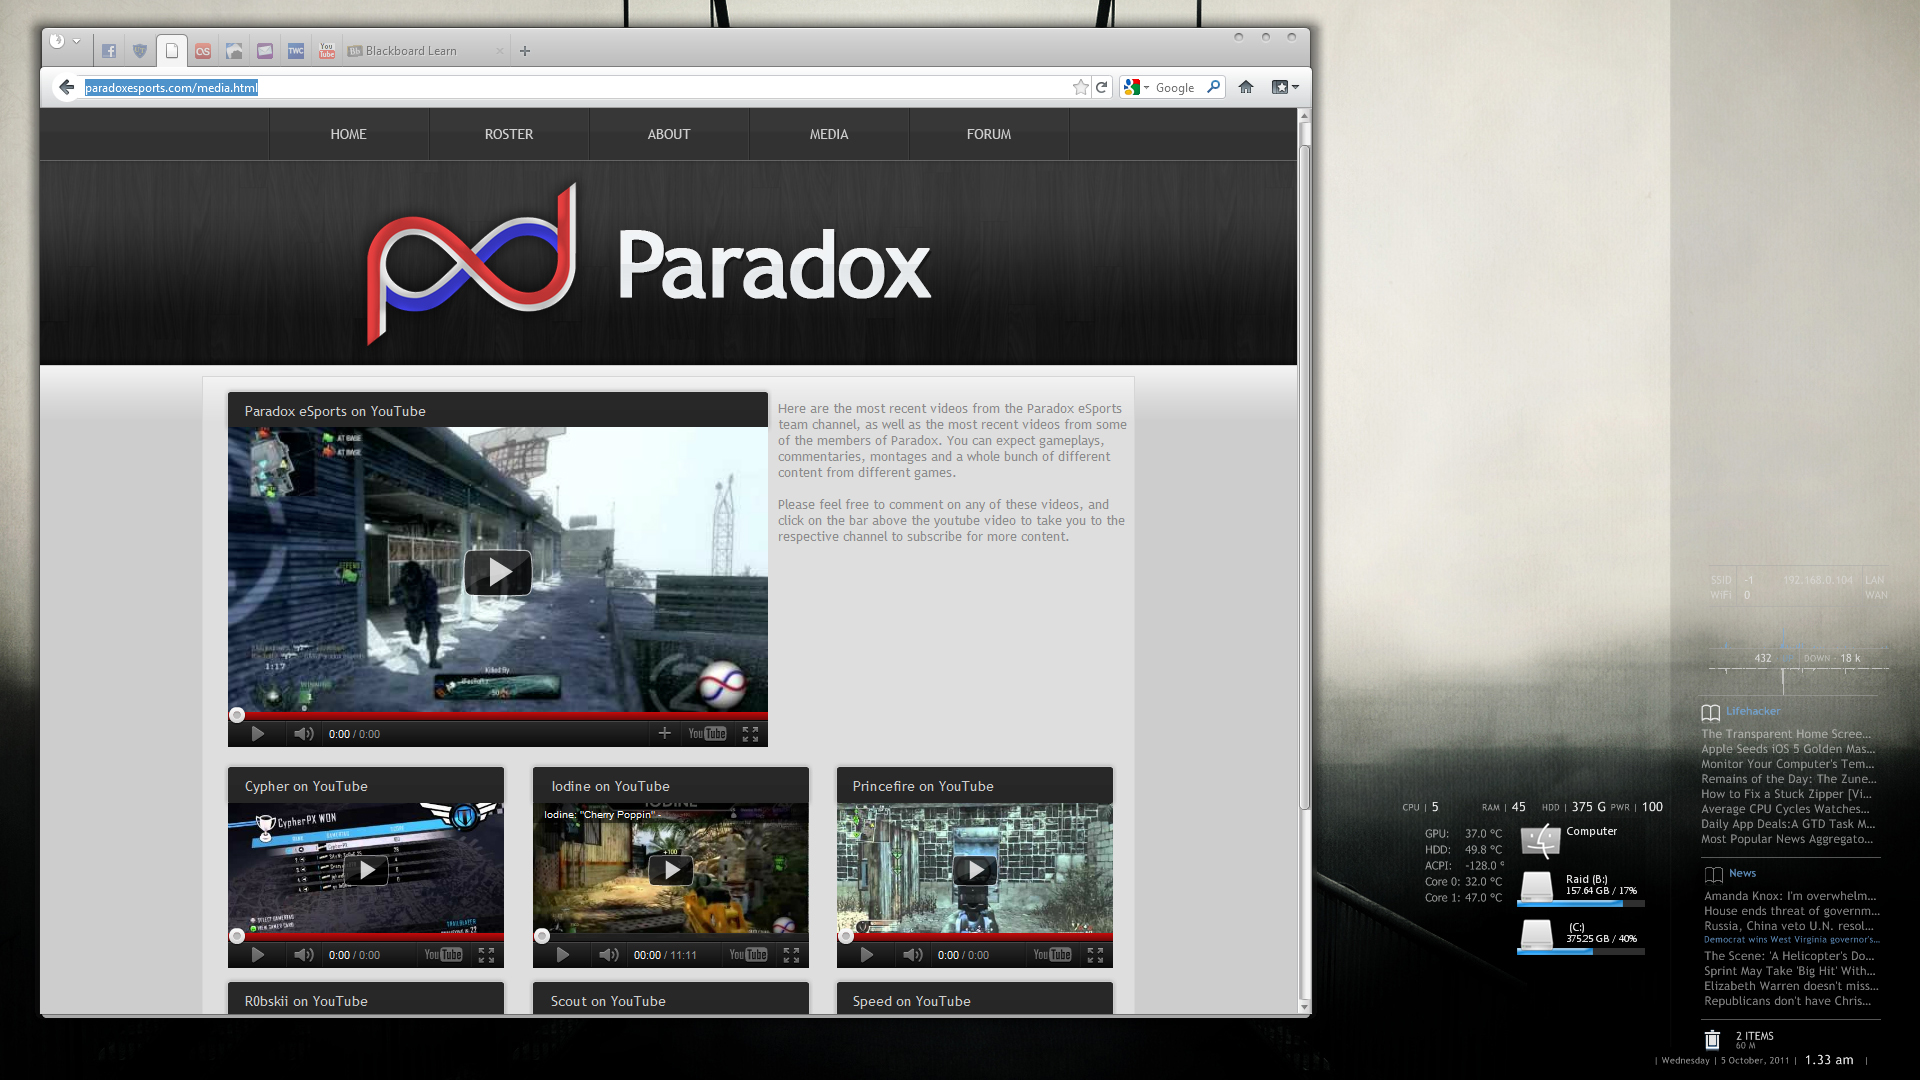Open Scout on YouTube header
The image size is (1920, 1080).
tap(670, 999)
